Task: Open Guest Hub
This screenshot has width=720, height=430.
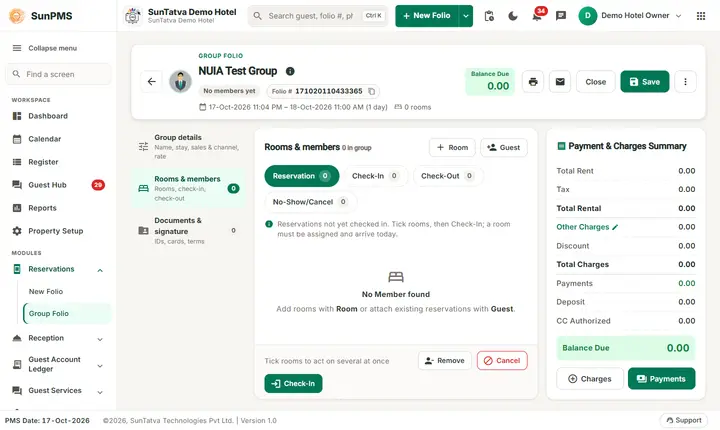Action: coord(59,185)
